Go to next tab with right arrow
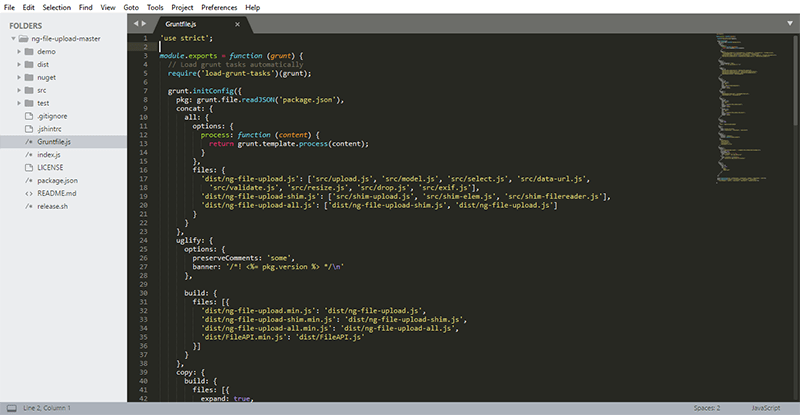 144,23
